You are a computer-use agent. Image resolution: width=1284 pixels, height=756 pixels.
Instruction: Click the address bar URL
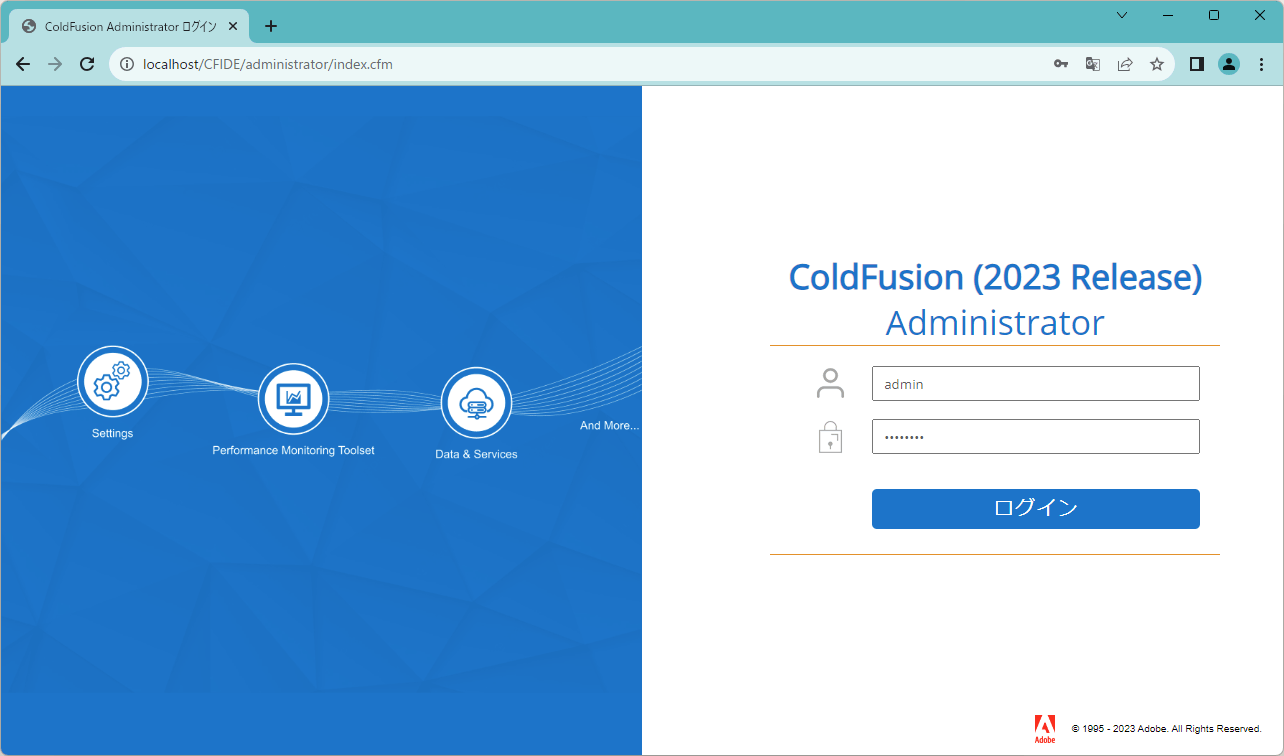coord(268,64)
